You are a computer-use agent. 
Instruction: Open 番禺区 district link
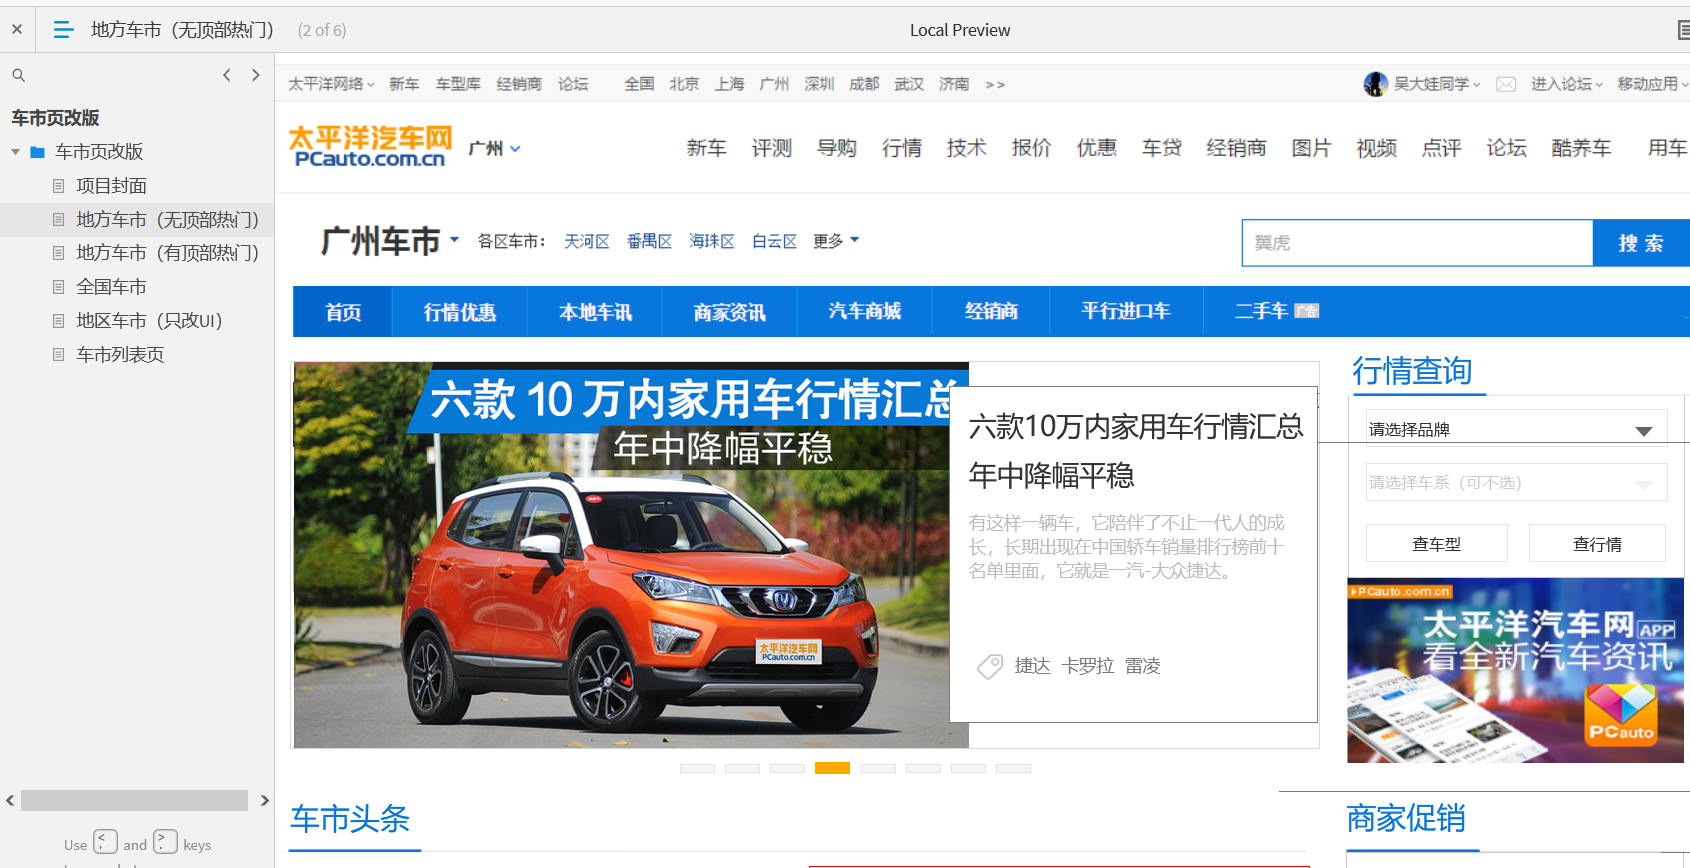coord(649,241)
